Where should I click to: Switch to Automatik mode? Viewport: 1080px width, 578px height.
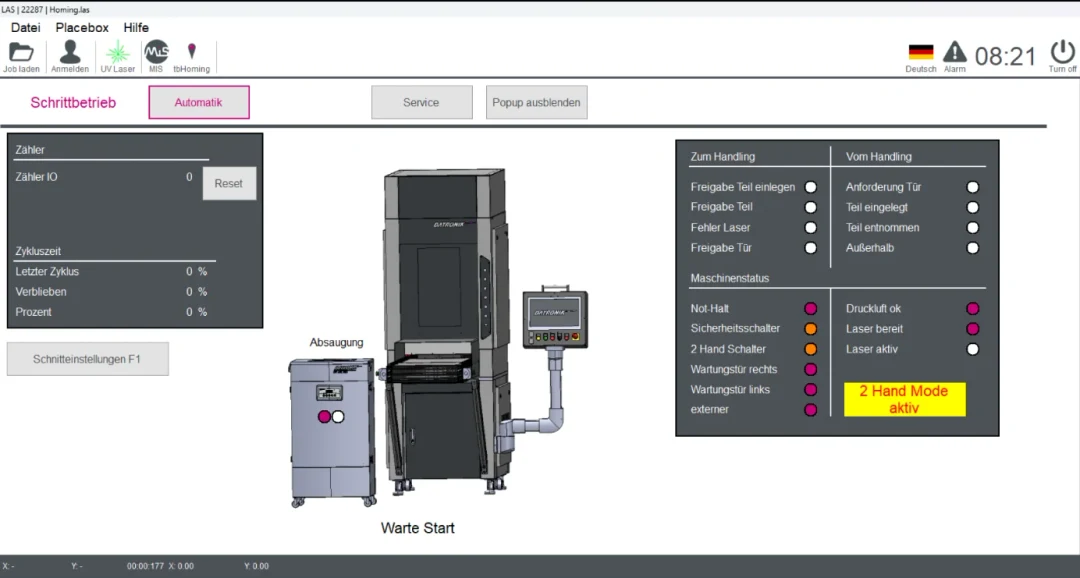[x=199, y=102]
